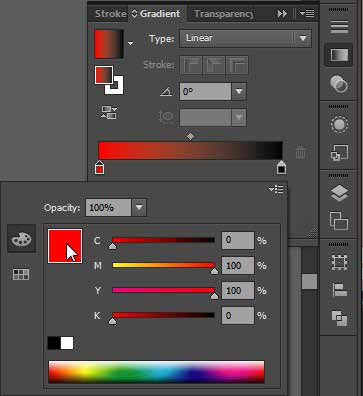
Task: Open the Pathfinder panel icon in dock
Action: pyautogui.click(x=339, y=318)
